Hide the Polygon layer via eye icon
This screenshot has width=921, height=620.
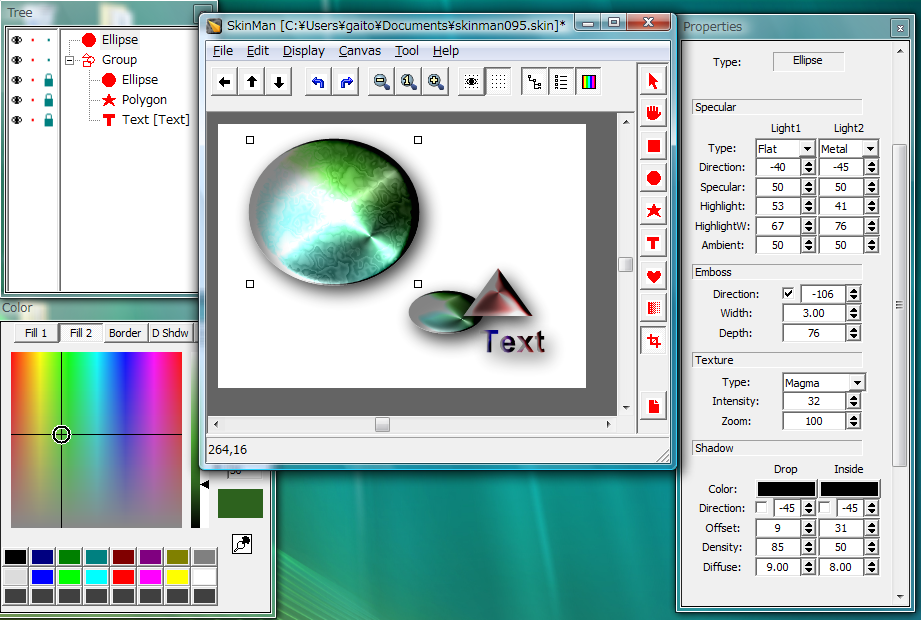pyautogui.click(x=16, y=100)
